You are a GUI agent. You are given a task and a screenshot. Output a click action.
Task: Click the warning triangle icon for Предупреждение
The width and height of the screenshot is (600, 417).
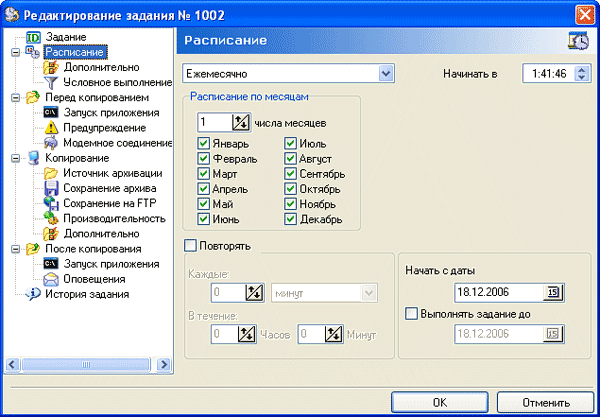click(51, 128)
